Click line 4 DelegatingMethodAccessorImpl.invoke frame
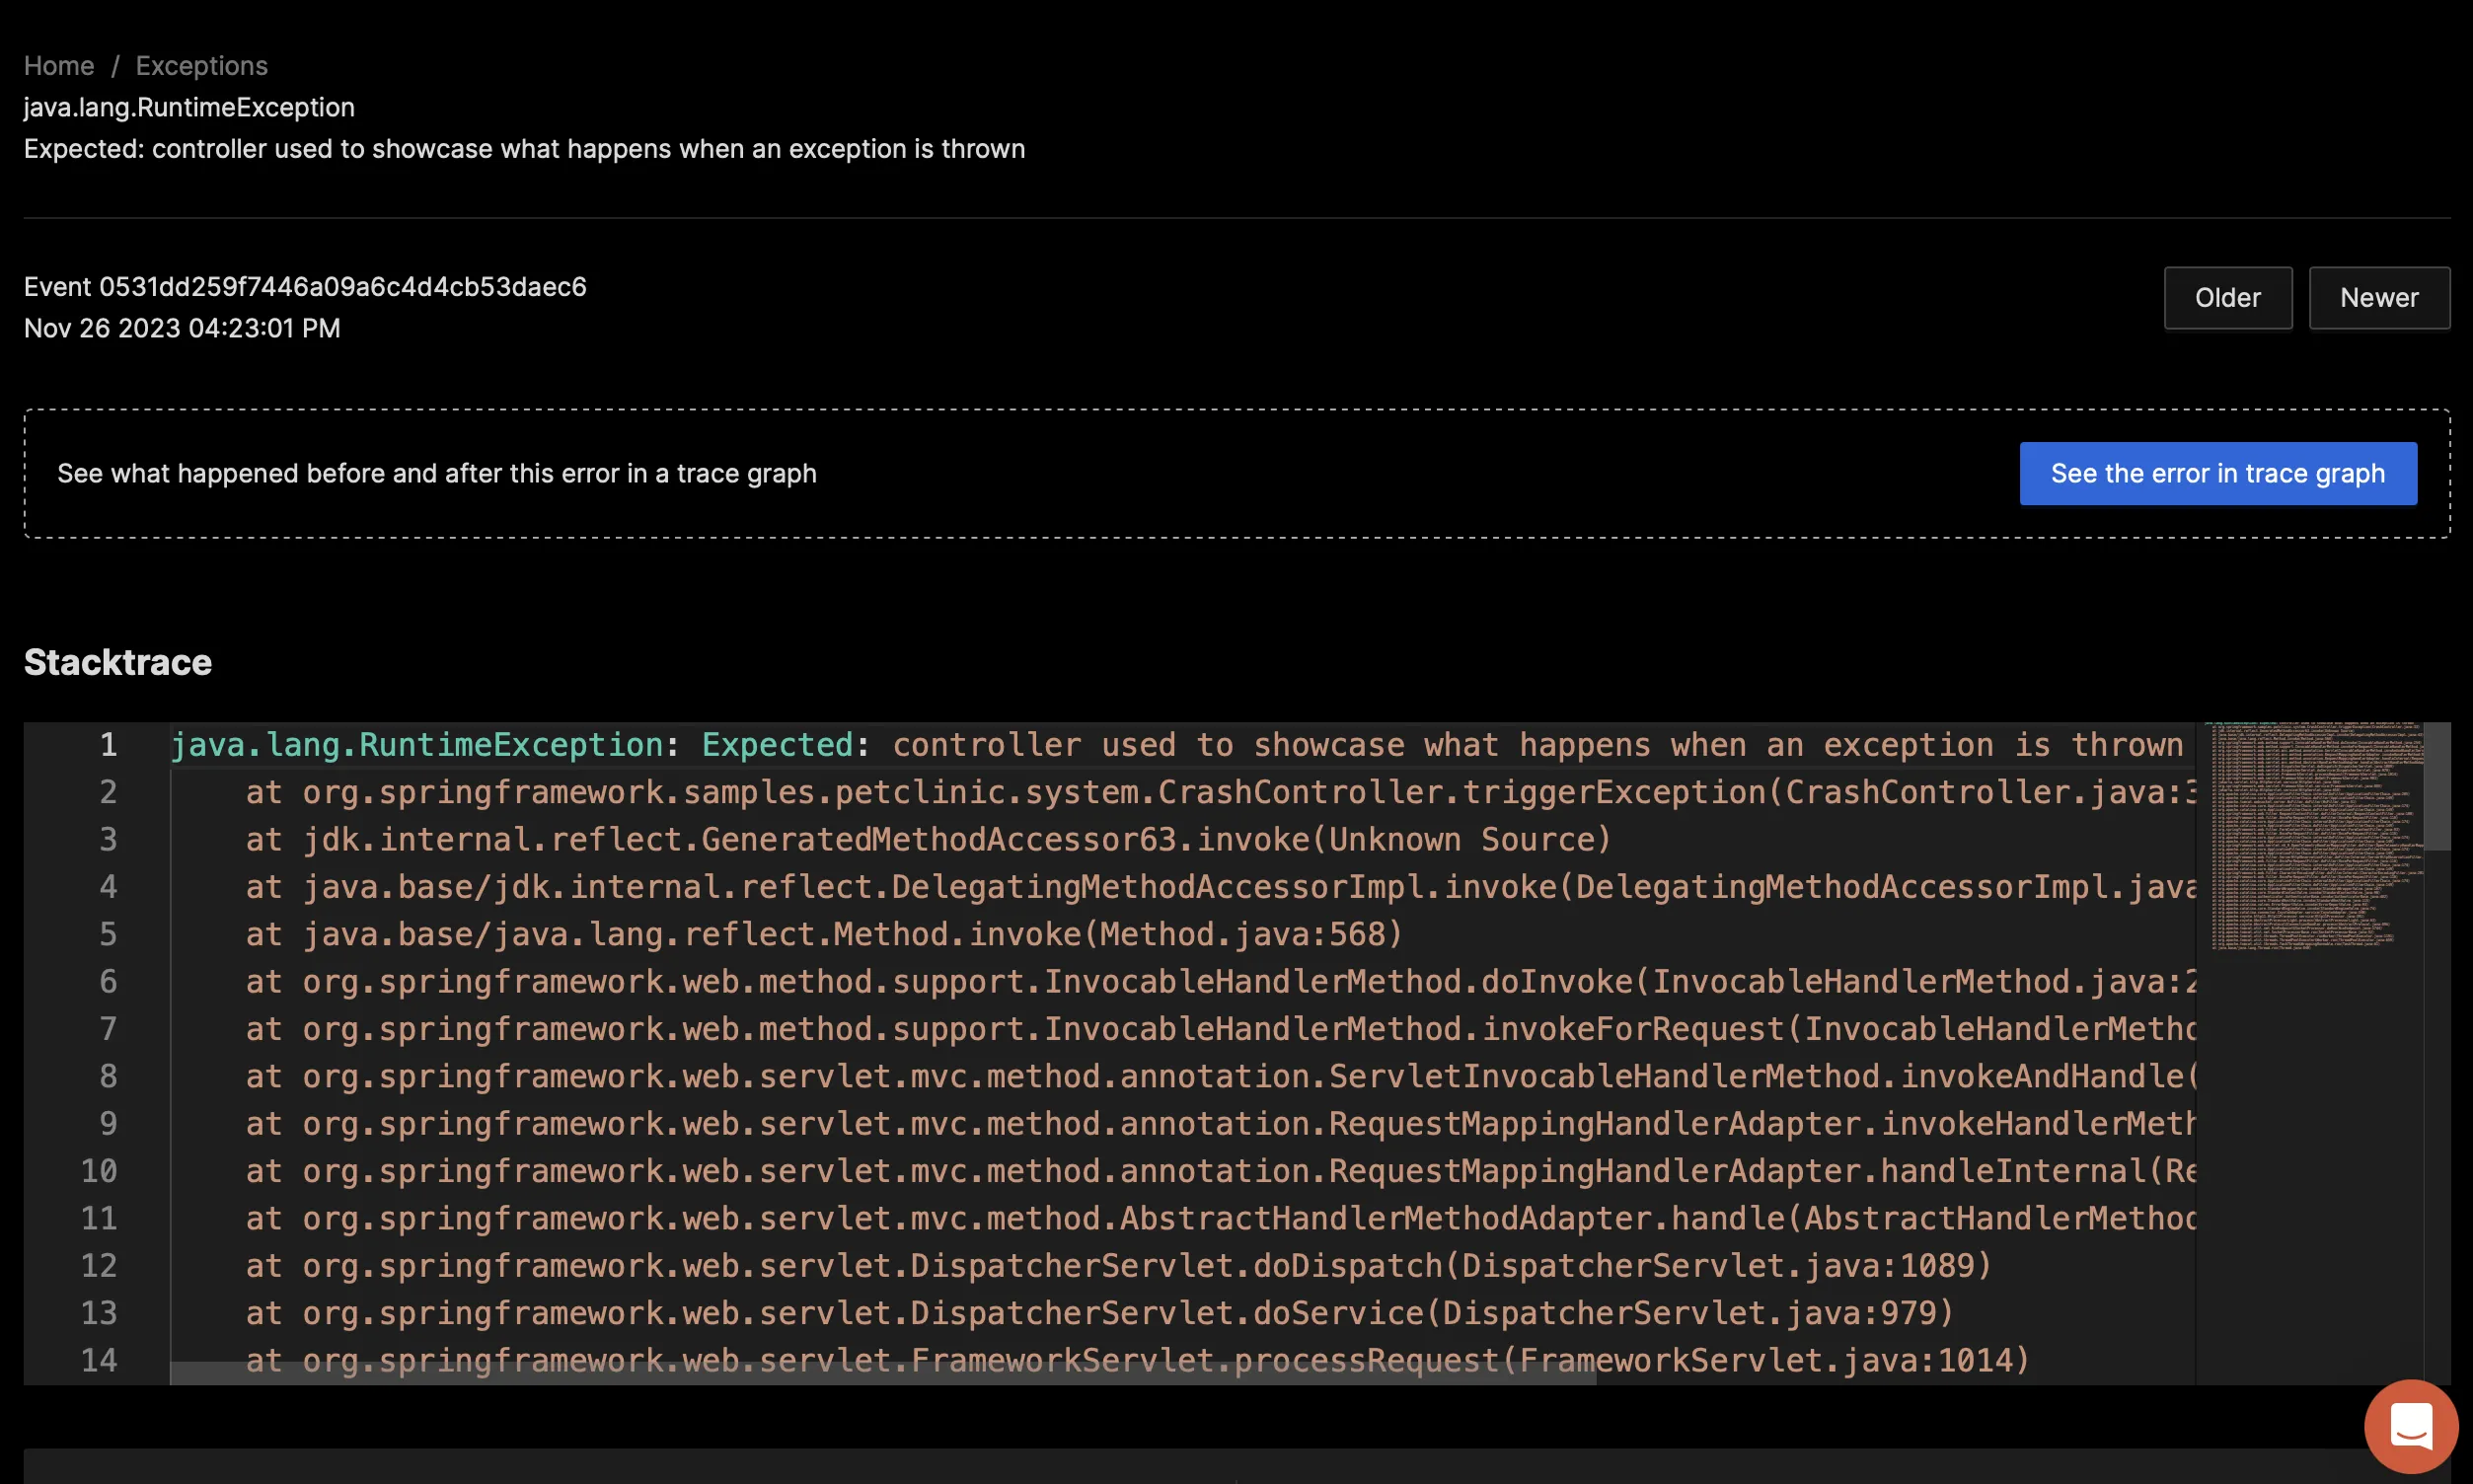Image resolution: width=2473 pixels, height=1484 pixels. tap(1220, 887)
